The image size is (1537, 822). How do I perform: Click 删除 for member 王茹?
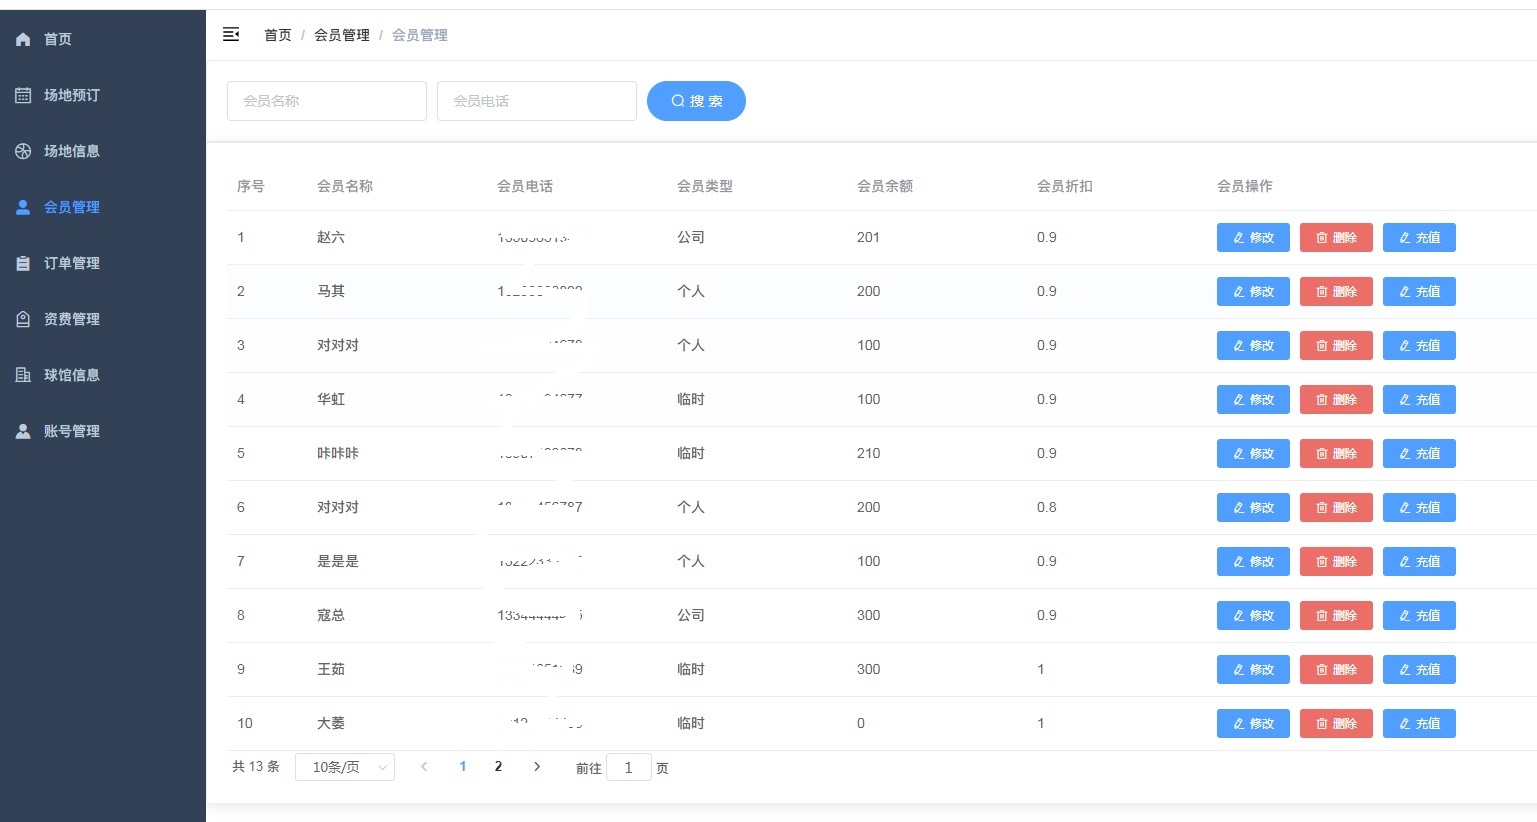[1336, 669]
